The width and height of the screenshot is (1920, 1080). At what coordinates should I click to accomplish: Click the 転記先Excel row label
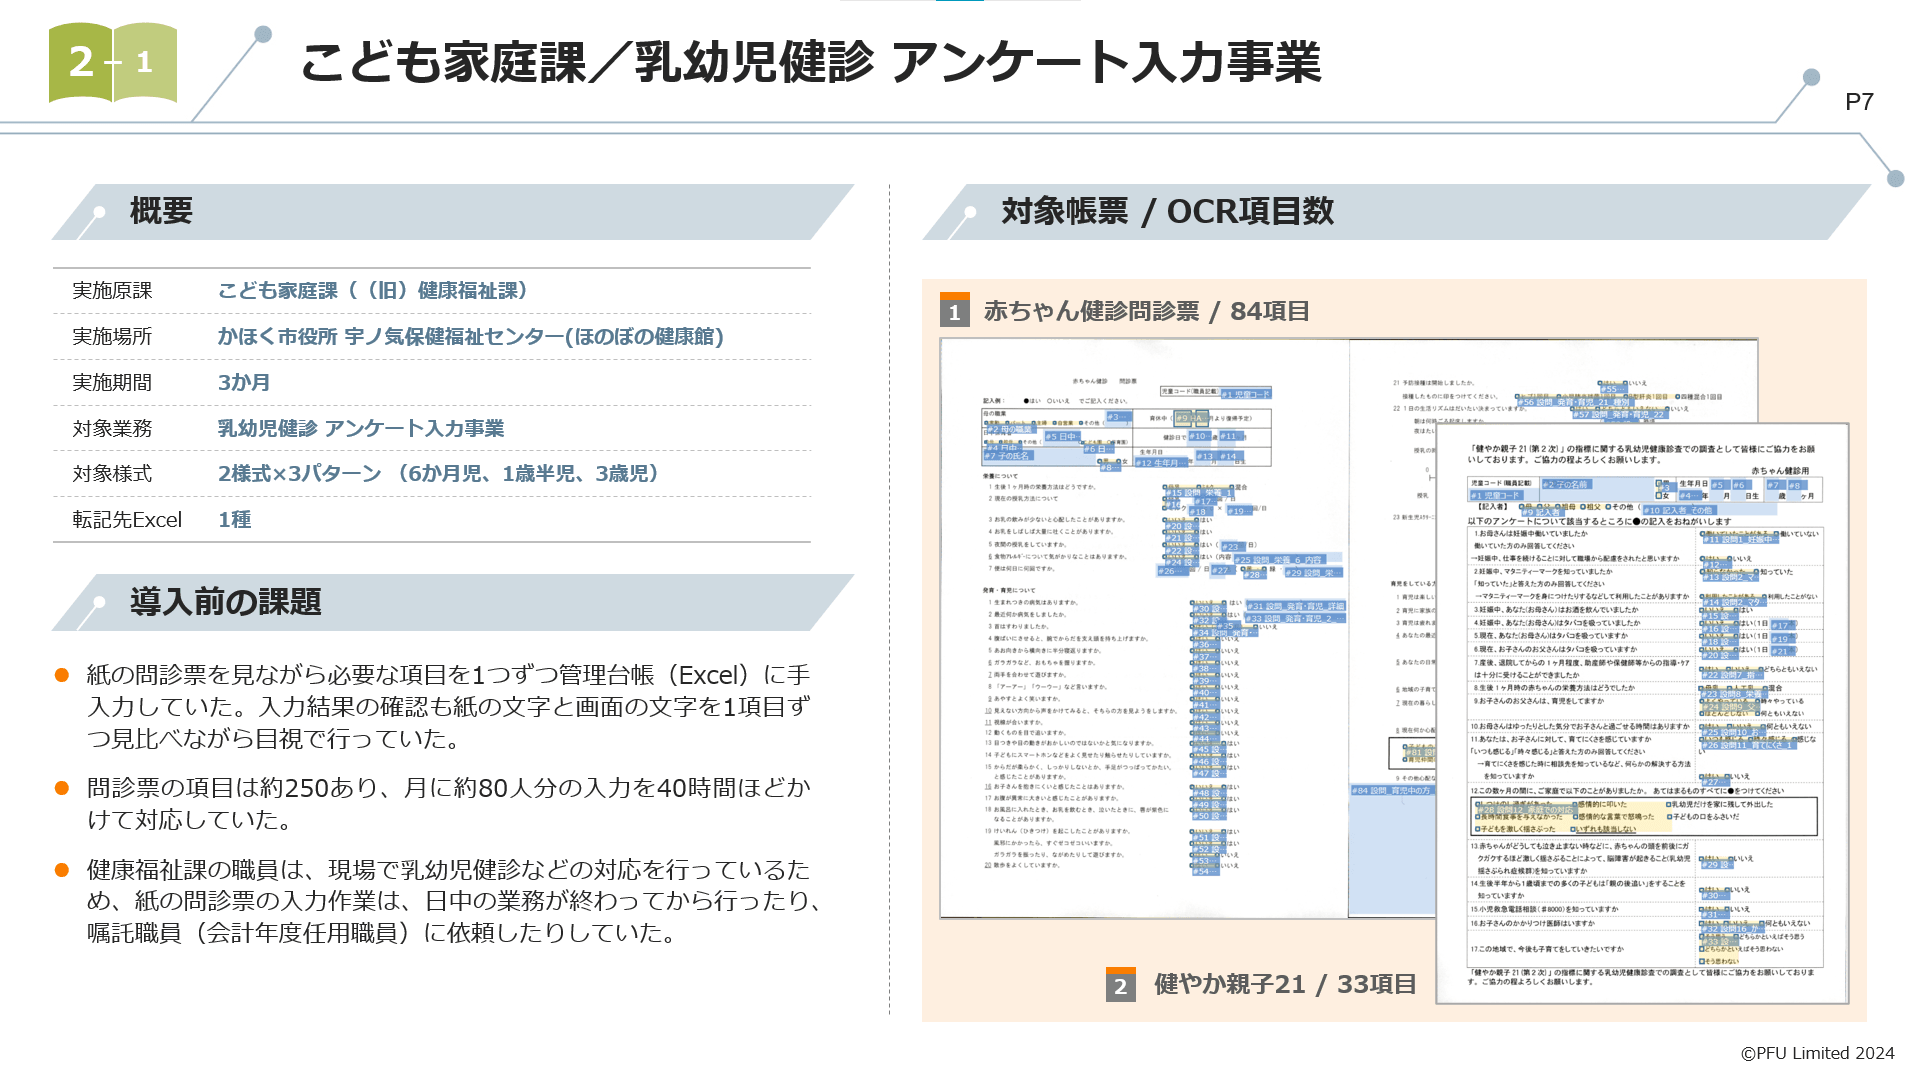(x=127, y=520)
